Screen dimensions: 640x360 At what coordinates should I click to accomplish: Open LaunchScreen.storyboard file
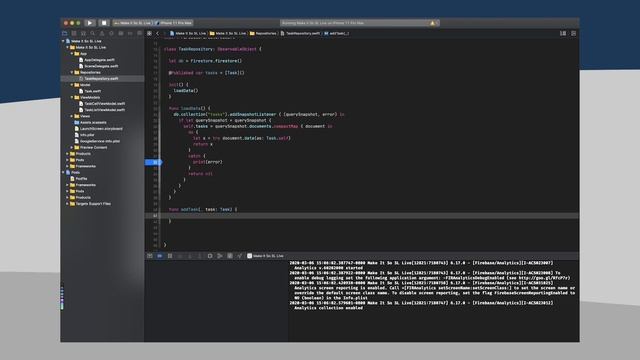98,129
